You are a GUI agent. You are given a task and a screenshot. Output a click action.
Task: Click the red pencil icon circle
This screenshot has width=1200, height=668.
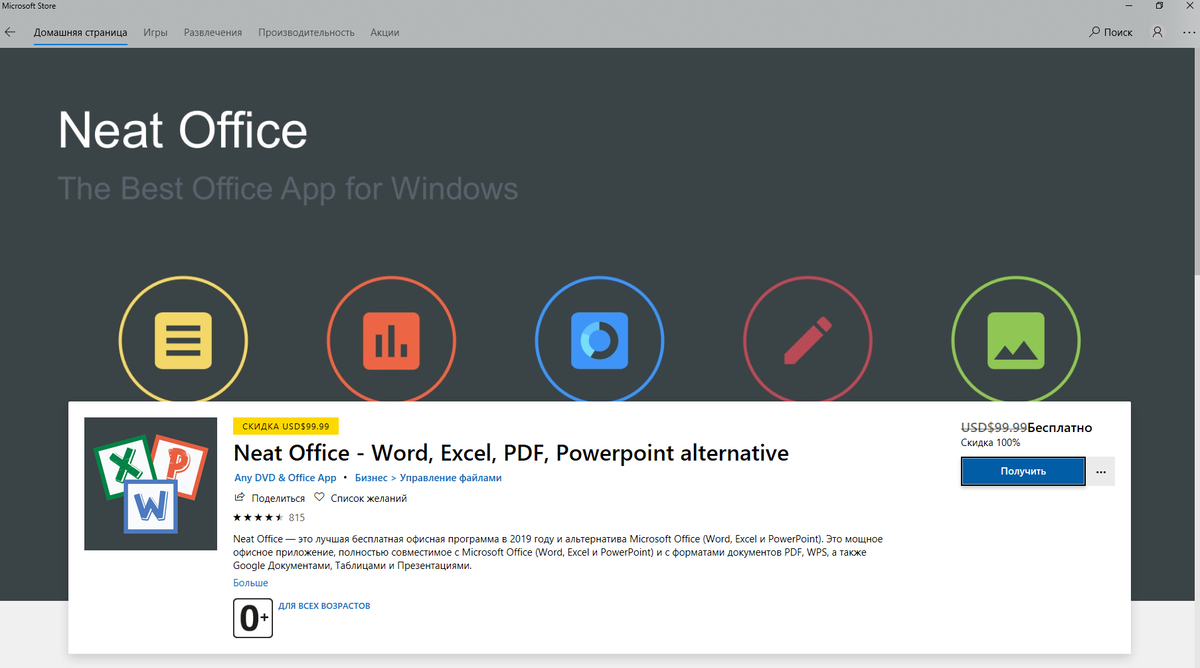point(808,340)
